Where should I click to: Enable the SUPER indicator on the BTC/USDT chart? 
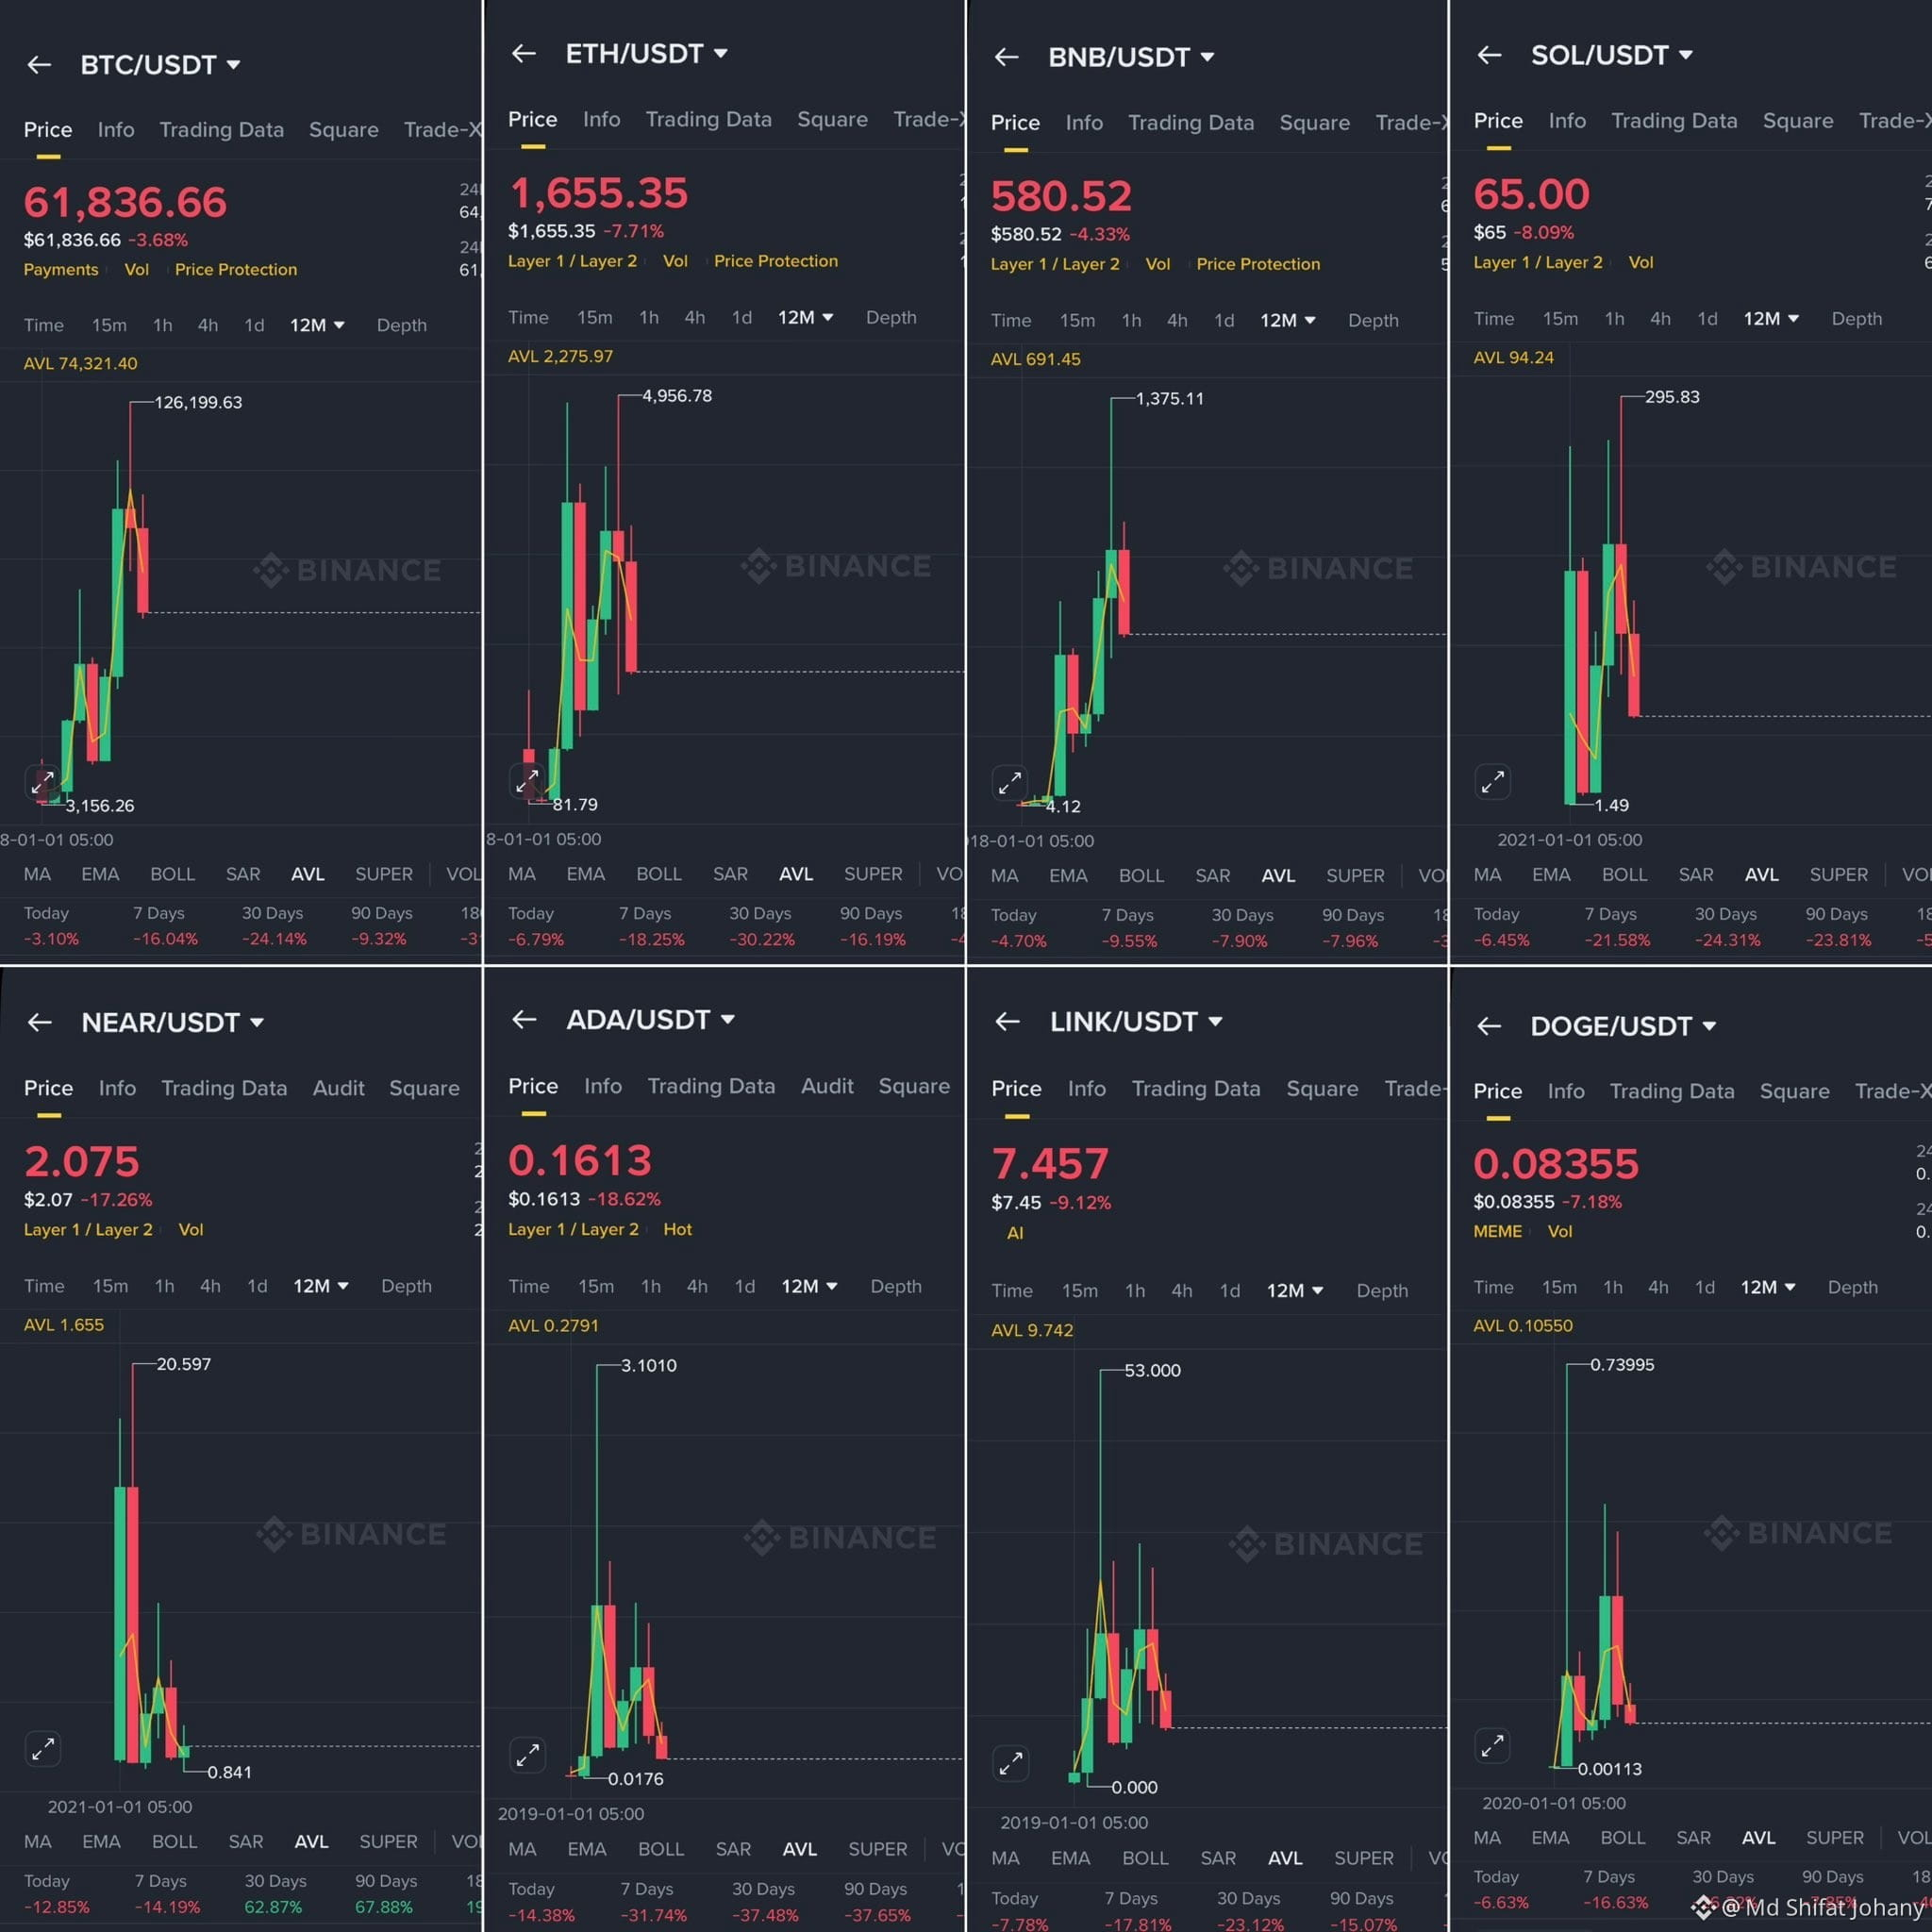coord(384,874)
